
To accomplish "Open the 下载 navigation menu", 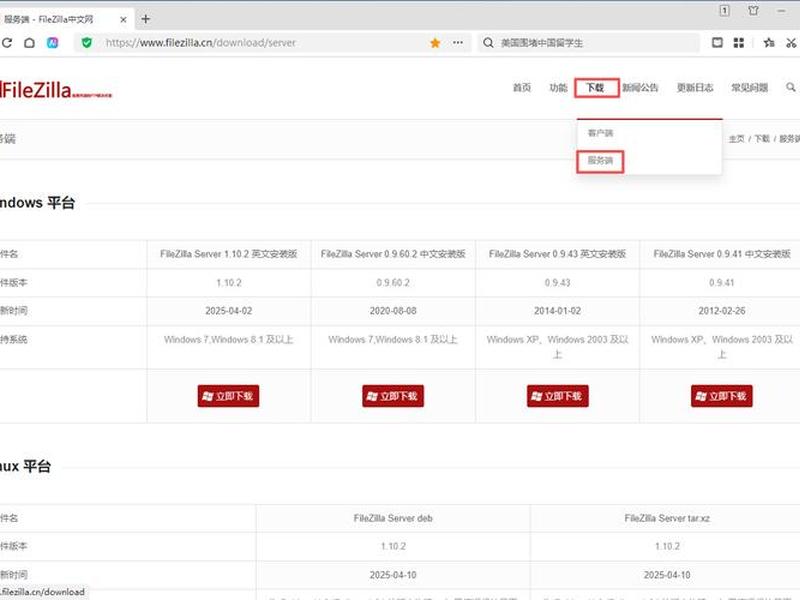I will pos(596,88).
